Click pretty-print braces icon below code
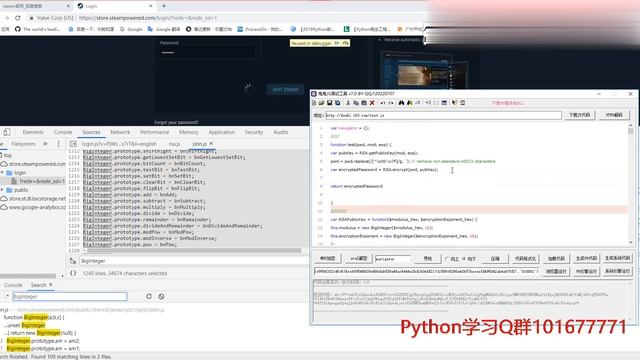The image size is (640, 360). click(73, 273)
